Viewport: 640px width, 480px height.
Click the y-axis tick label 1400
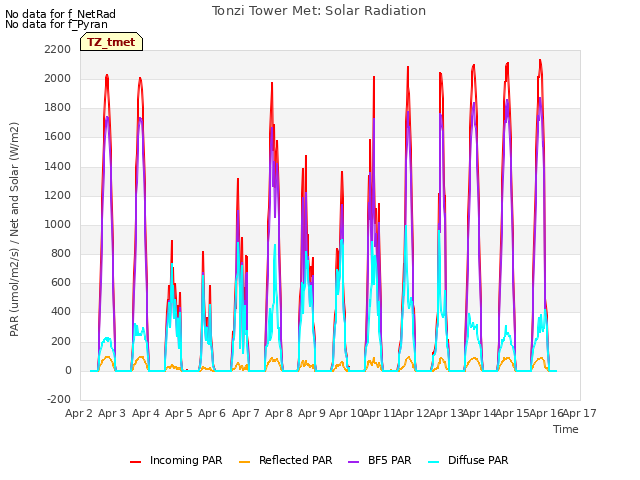[x=58, y=166]
